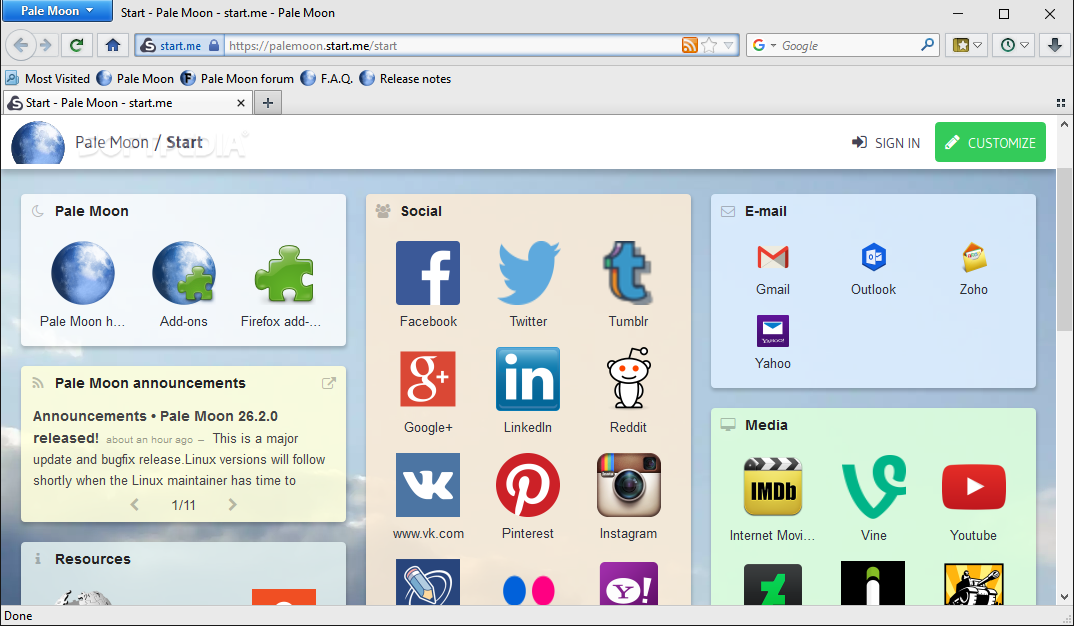Open the History clock dropdown
This screenshot has height=626, width=1074.
click(x=1014, y=45)
